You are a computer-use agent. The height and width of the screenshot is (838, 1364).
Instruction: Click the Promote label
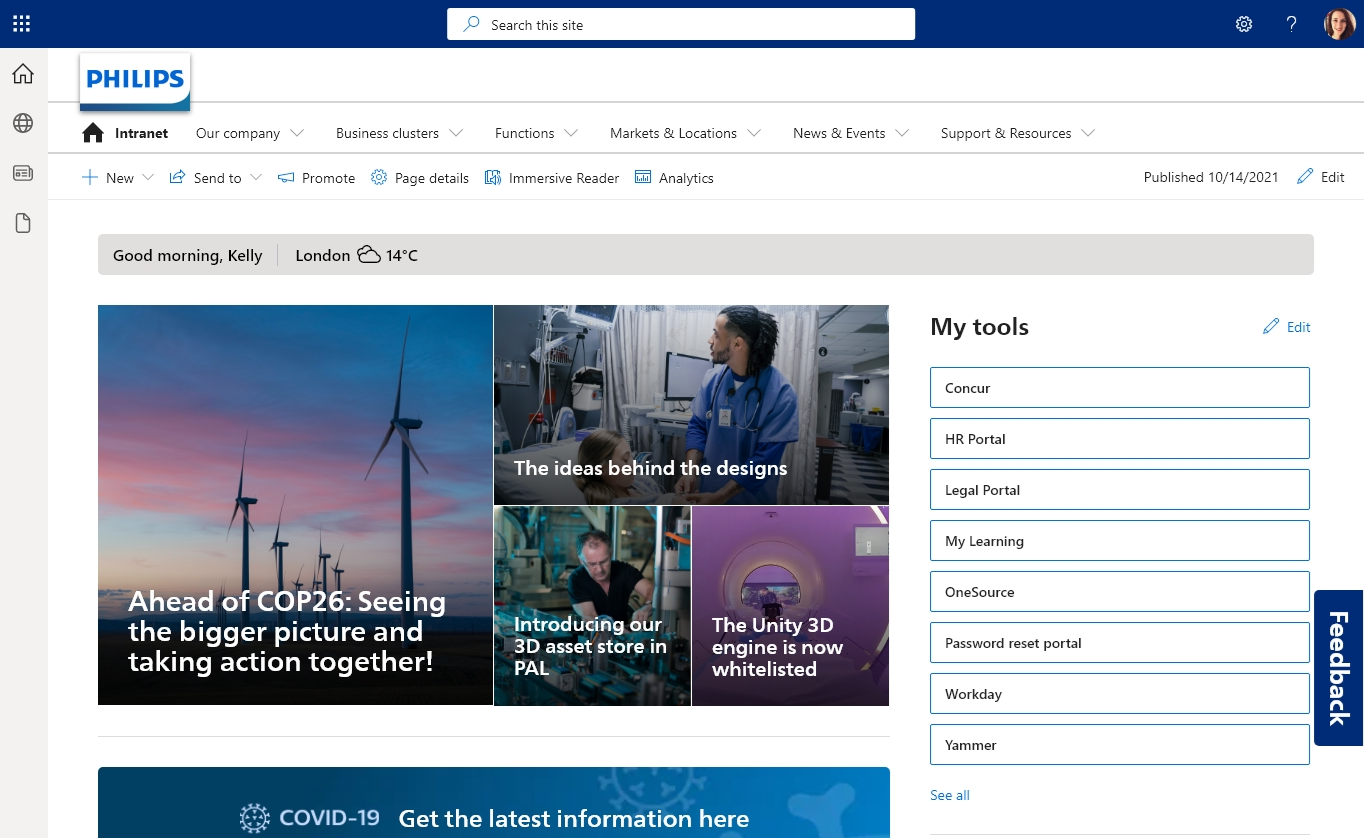pos(328,178)
